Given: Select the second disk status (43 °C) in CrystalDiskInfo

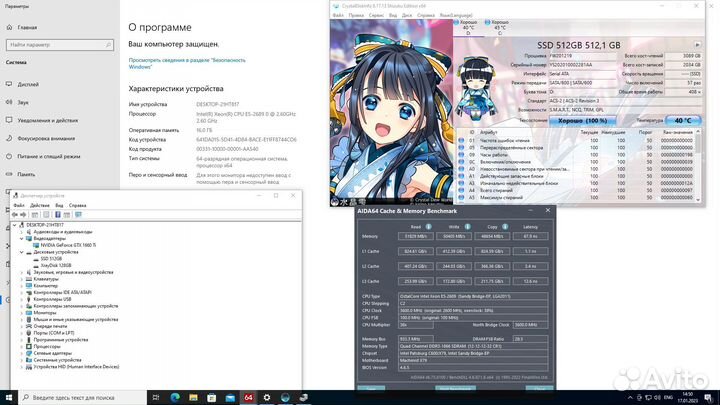Looking at the screenshot, I should point(499,28).
